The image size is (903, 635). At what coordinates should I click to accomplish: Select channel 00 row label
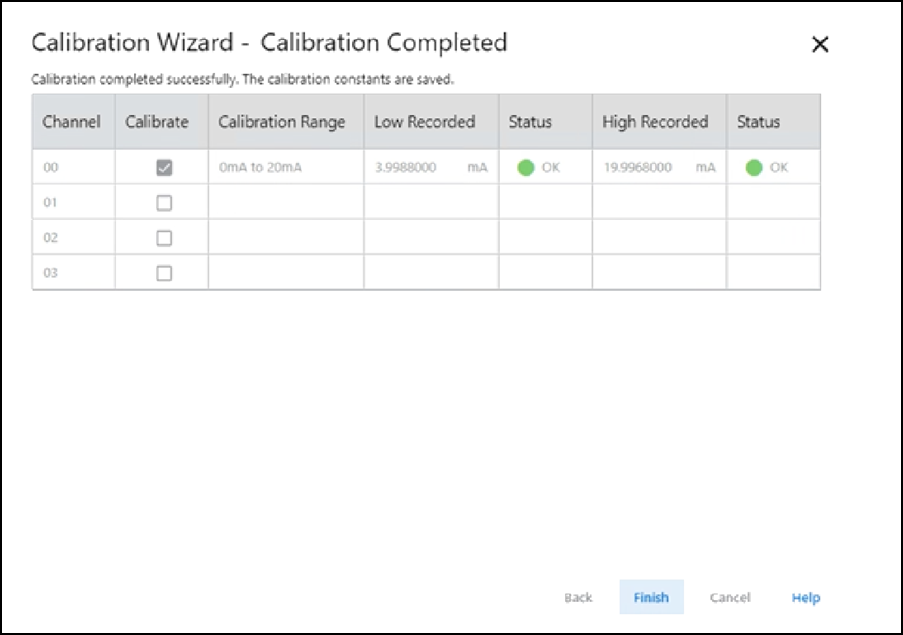click(51, 168)
